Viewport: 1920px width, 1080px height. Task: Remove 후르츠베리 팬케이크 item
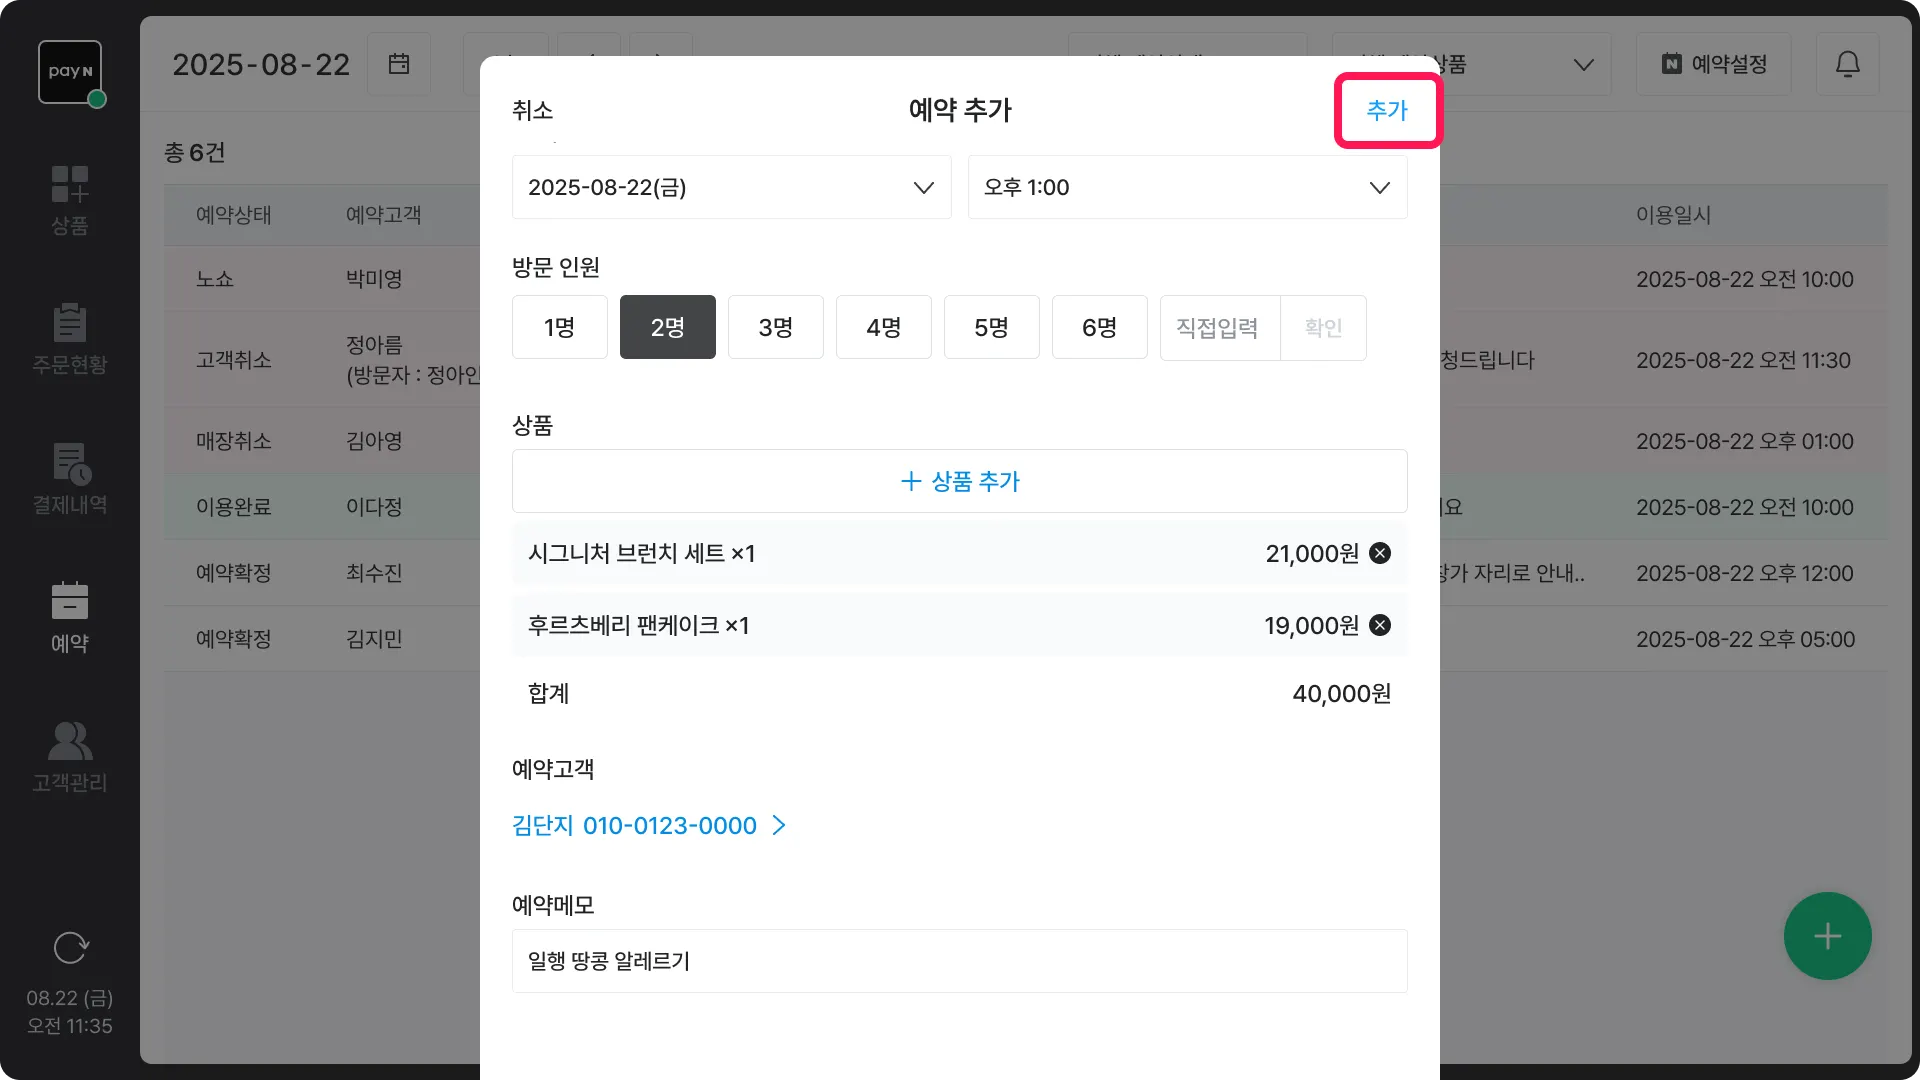tap(1379, 625)
